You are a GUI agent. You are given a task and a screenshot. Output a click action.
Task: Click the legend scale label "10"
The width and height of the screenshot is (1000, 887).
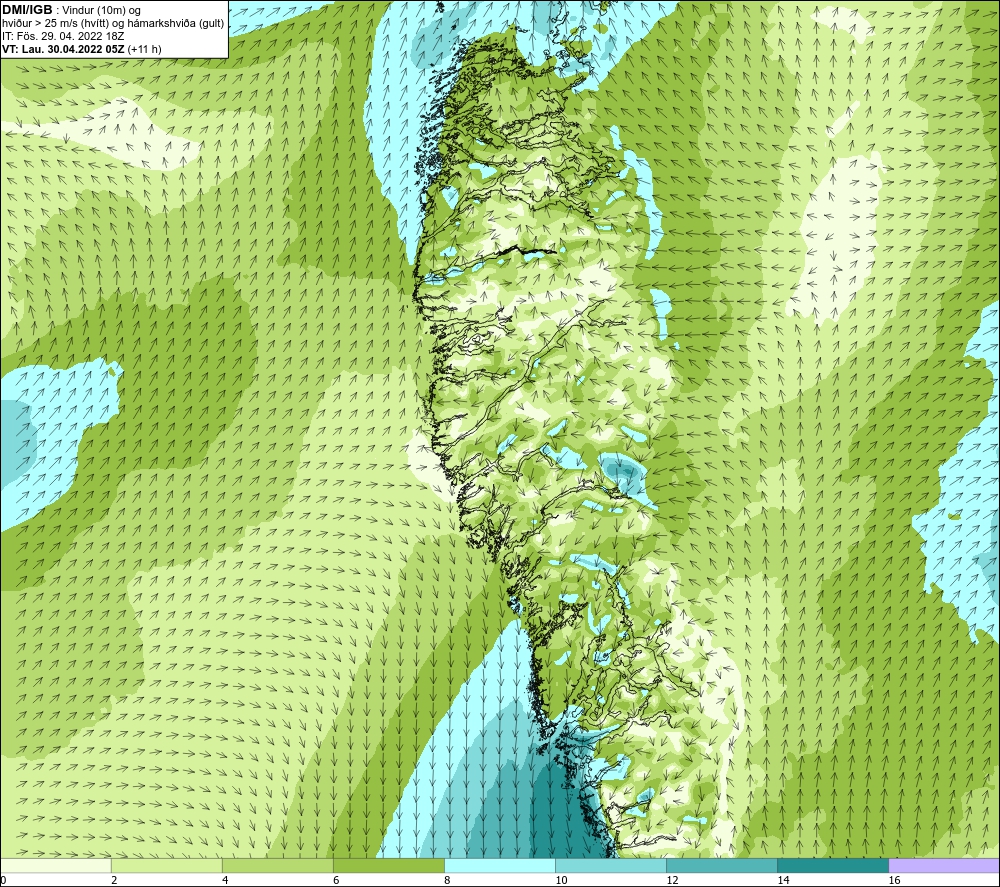point(561,880)
